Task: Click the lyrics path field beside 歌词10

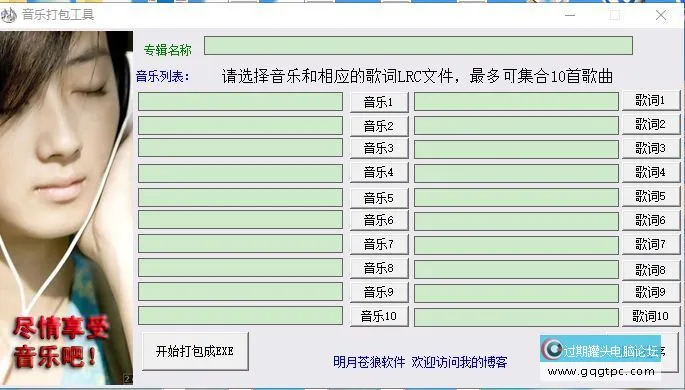Action: (516, 318)
